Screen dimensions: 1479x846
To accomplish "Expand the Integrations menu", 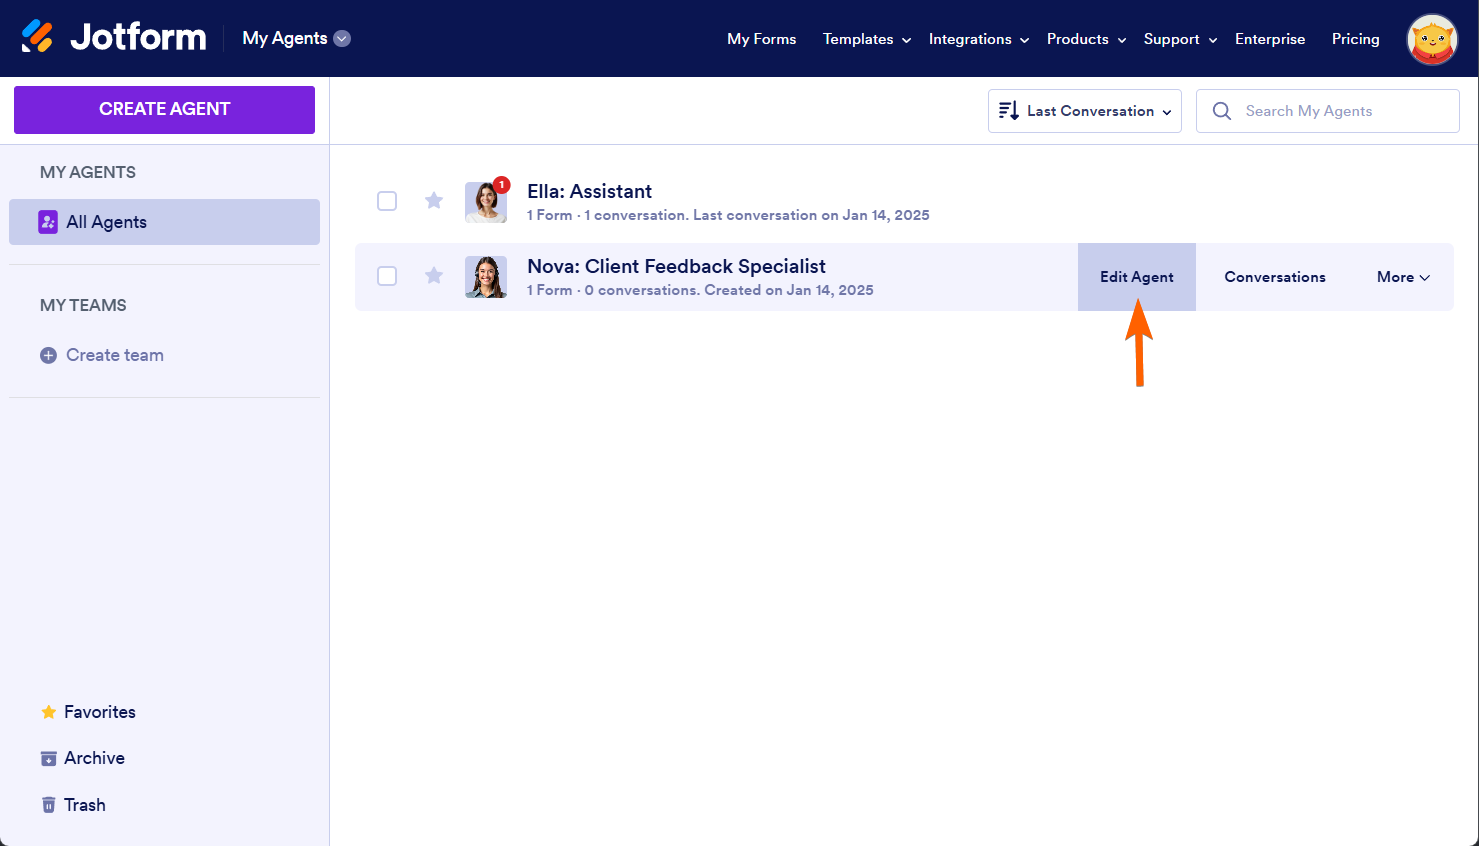I will pos(979,39).
